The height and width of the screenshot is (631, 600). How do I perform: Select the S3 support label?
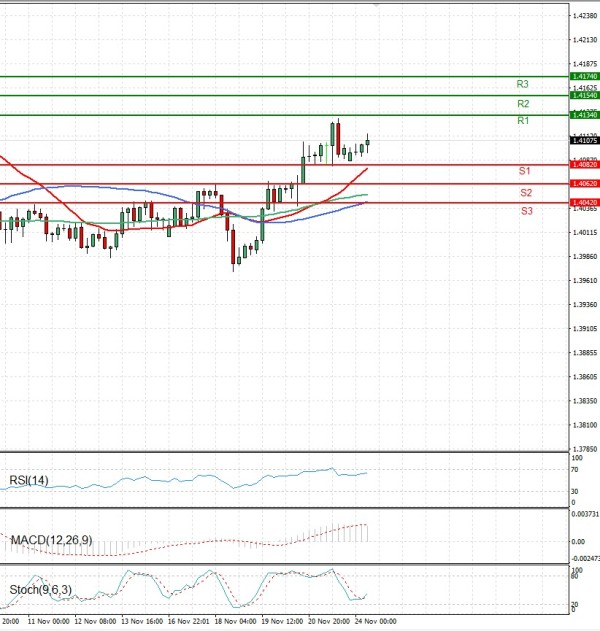[x=525, y=211]
